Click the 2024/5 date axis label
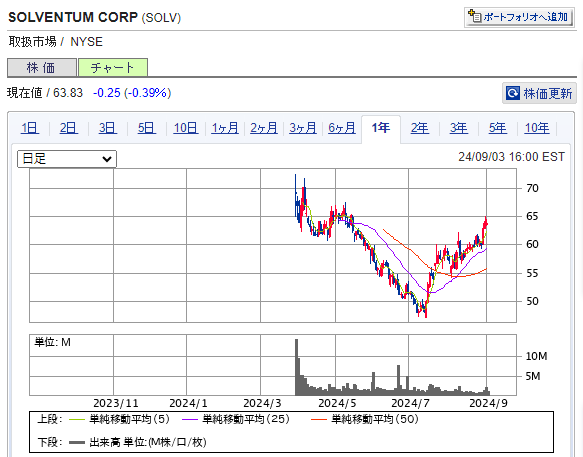583x457 pixels. [337, 403]
